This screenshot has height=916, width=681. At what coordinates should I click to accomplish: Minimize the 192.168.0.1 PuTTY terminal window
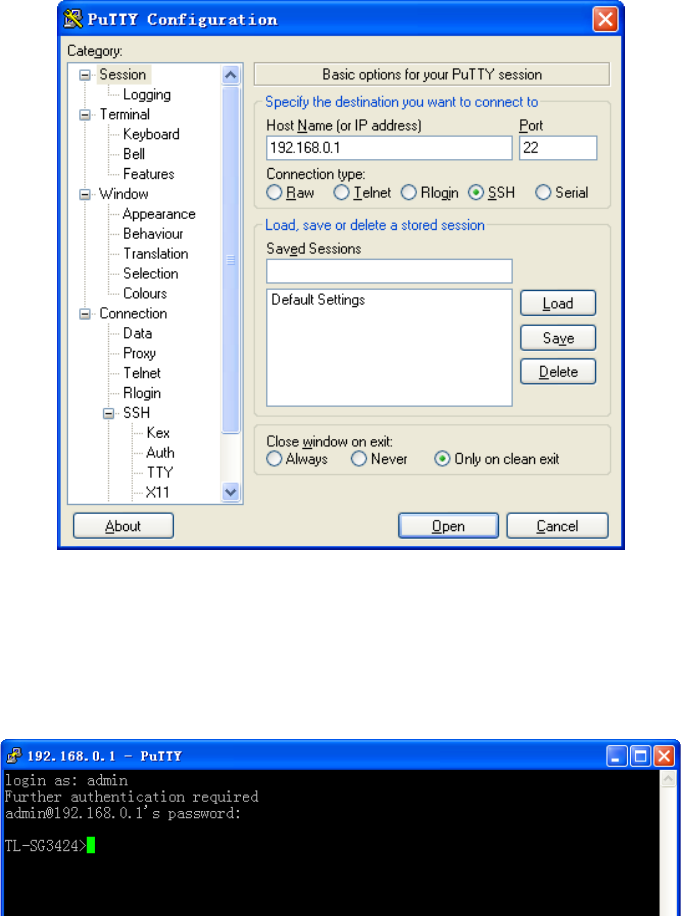click(x=616, y=757)
